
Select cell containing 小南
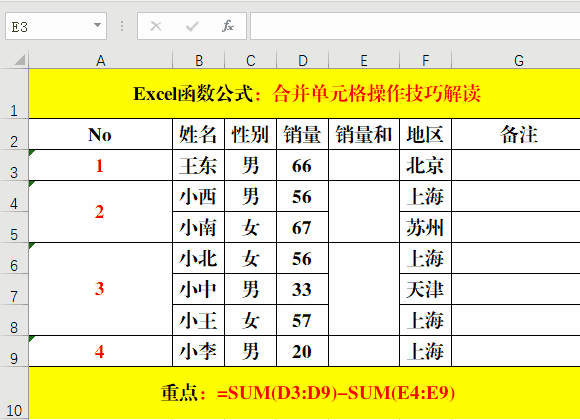[x=198, y=227]
